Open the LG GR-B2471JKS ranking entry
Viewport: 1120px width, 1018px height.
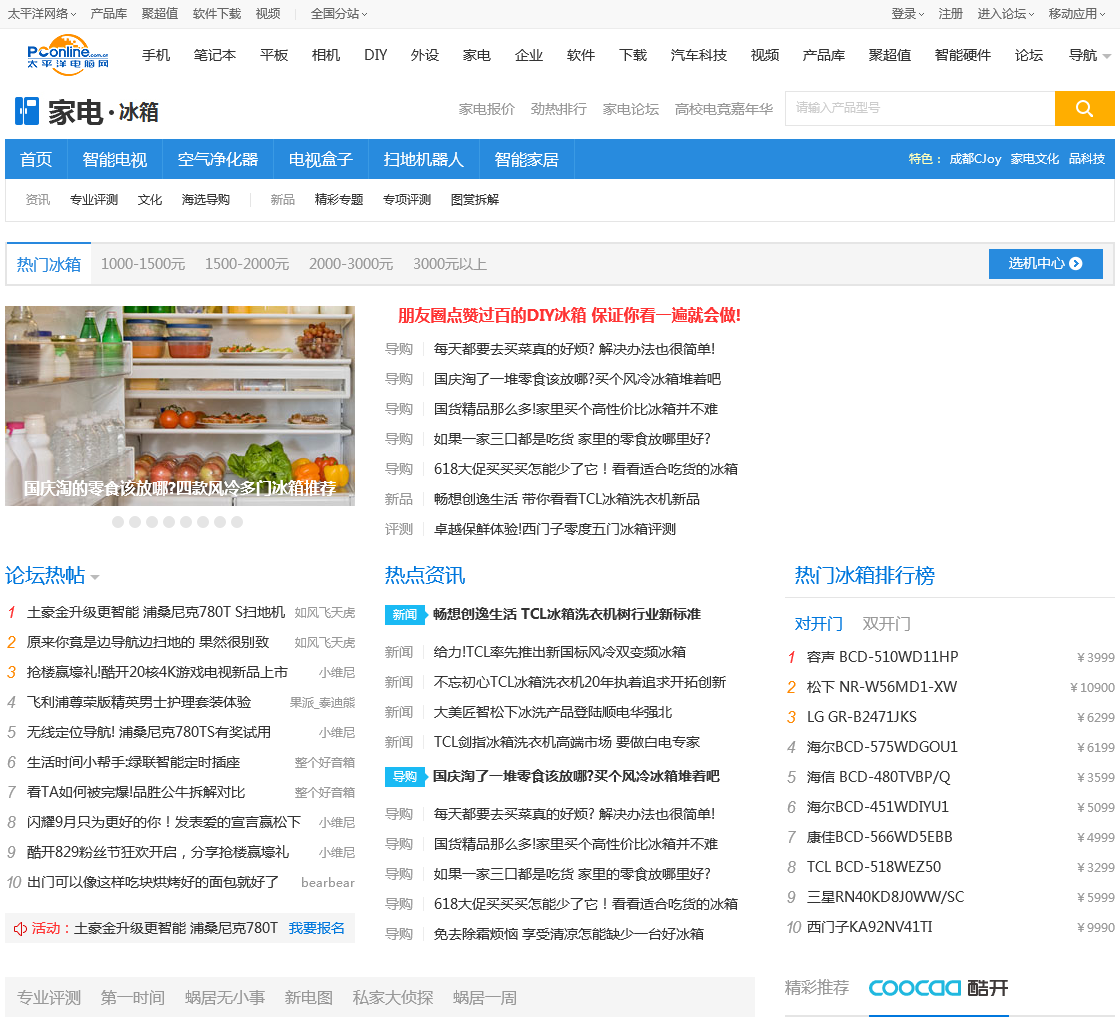861,717
